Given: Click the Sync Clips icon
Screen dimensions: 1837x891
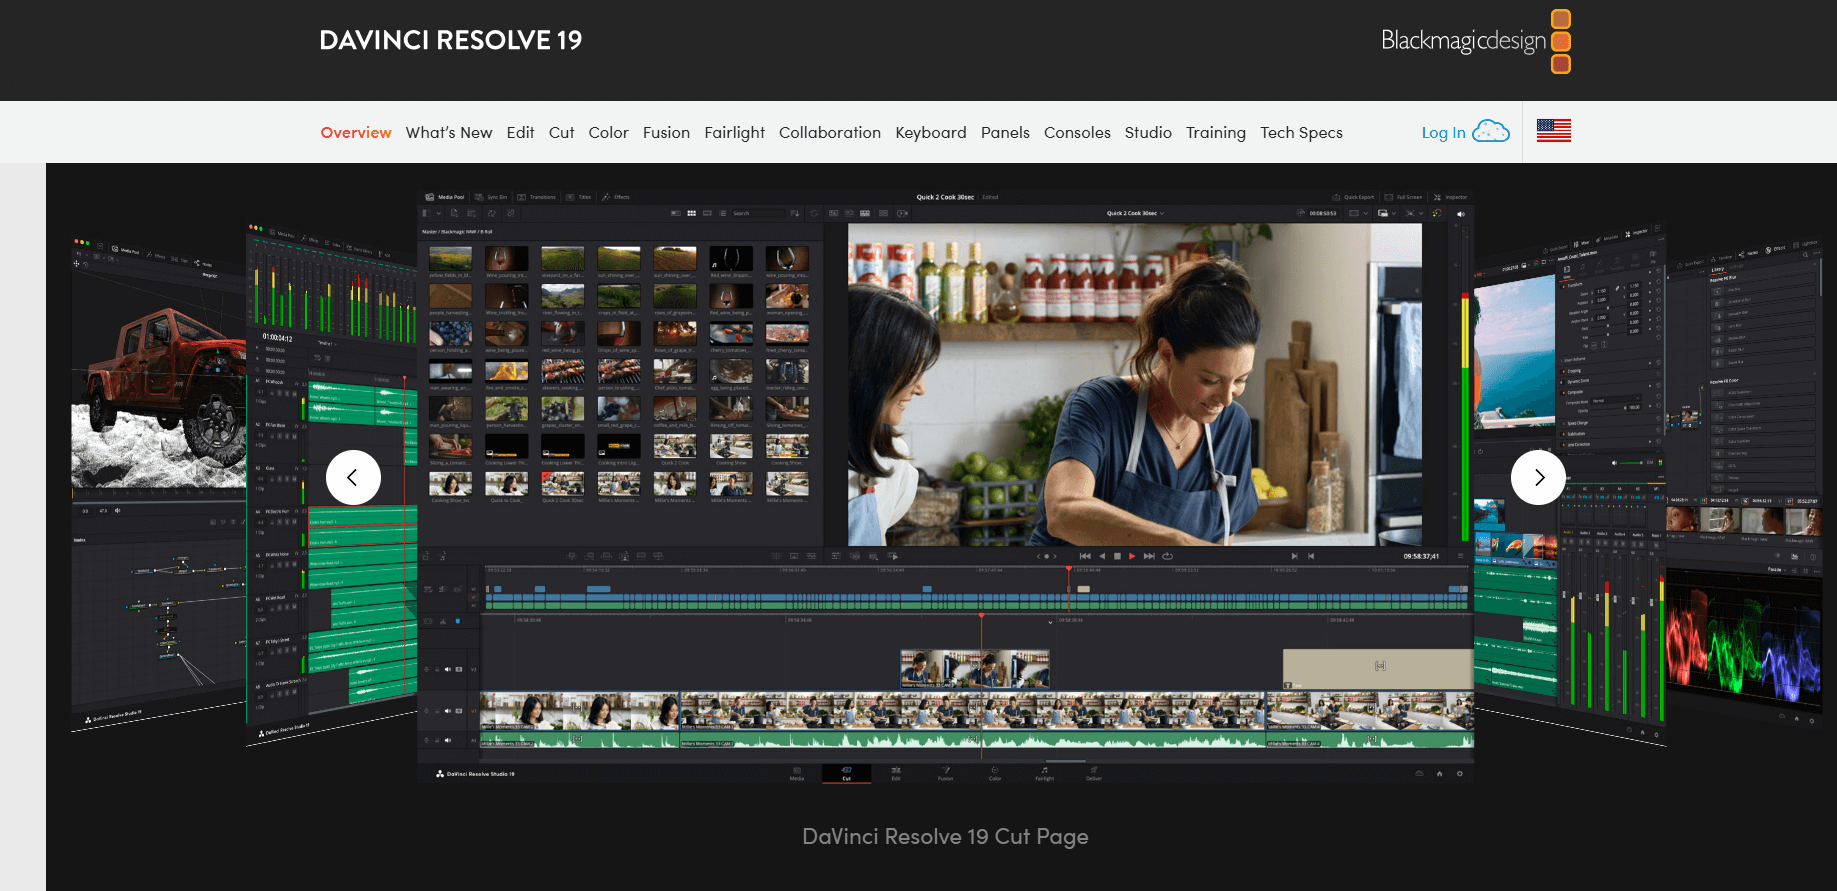Looking at the screenshot, I should tap(491, 213).
